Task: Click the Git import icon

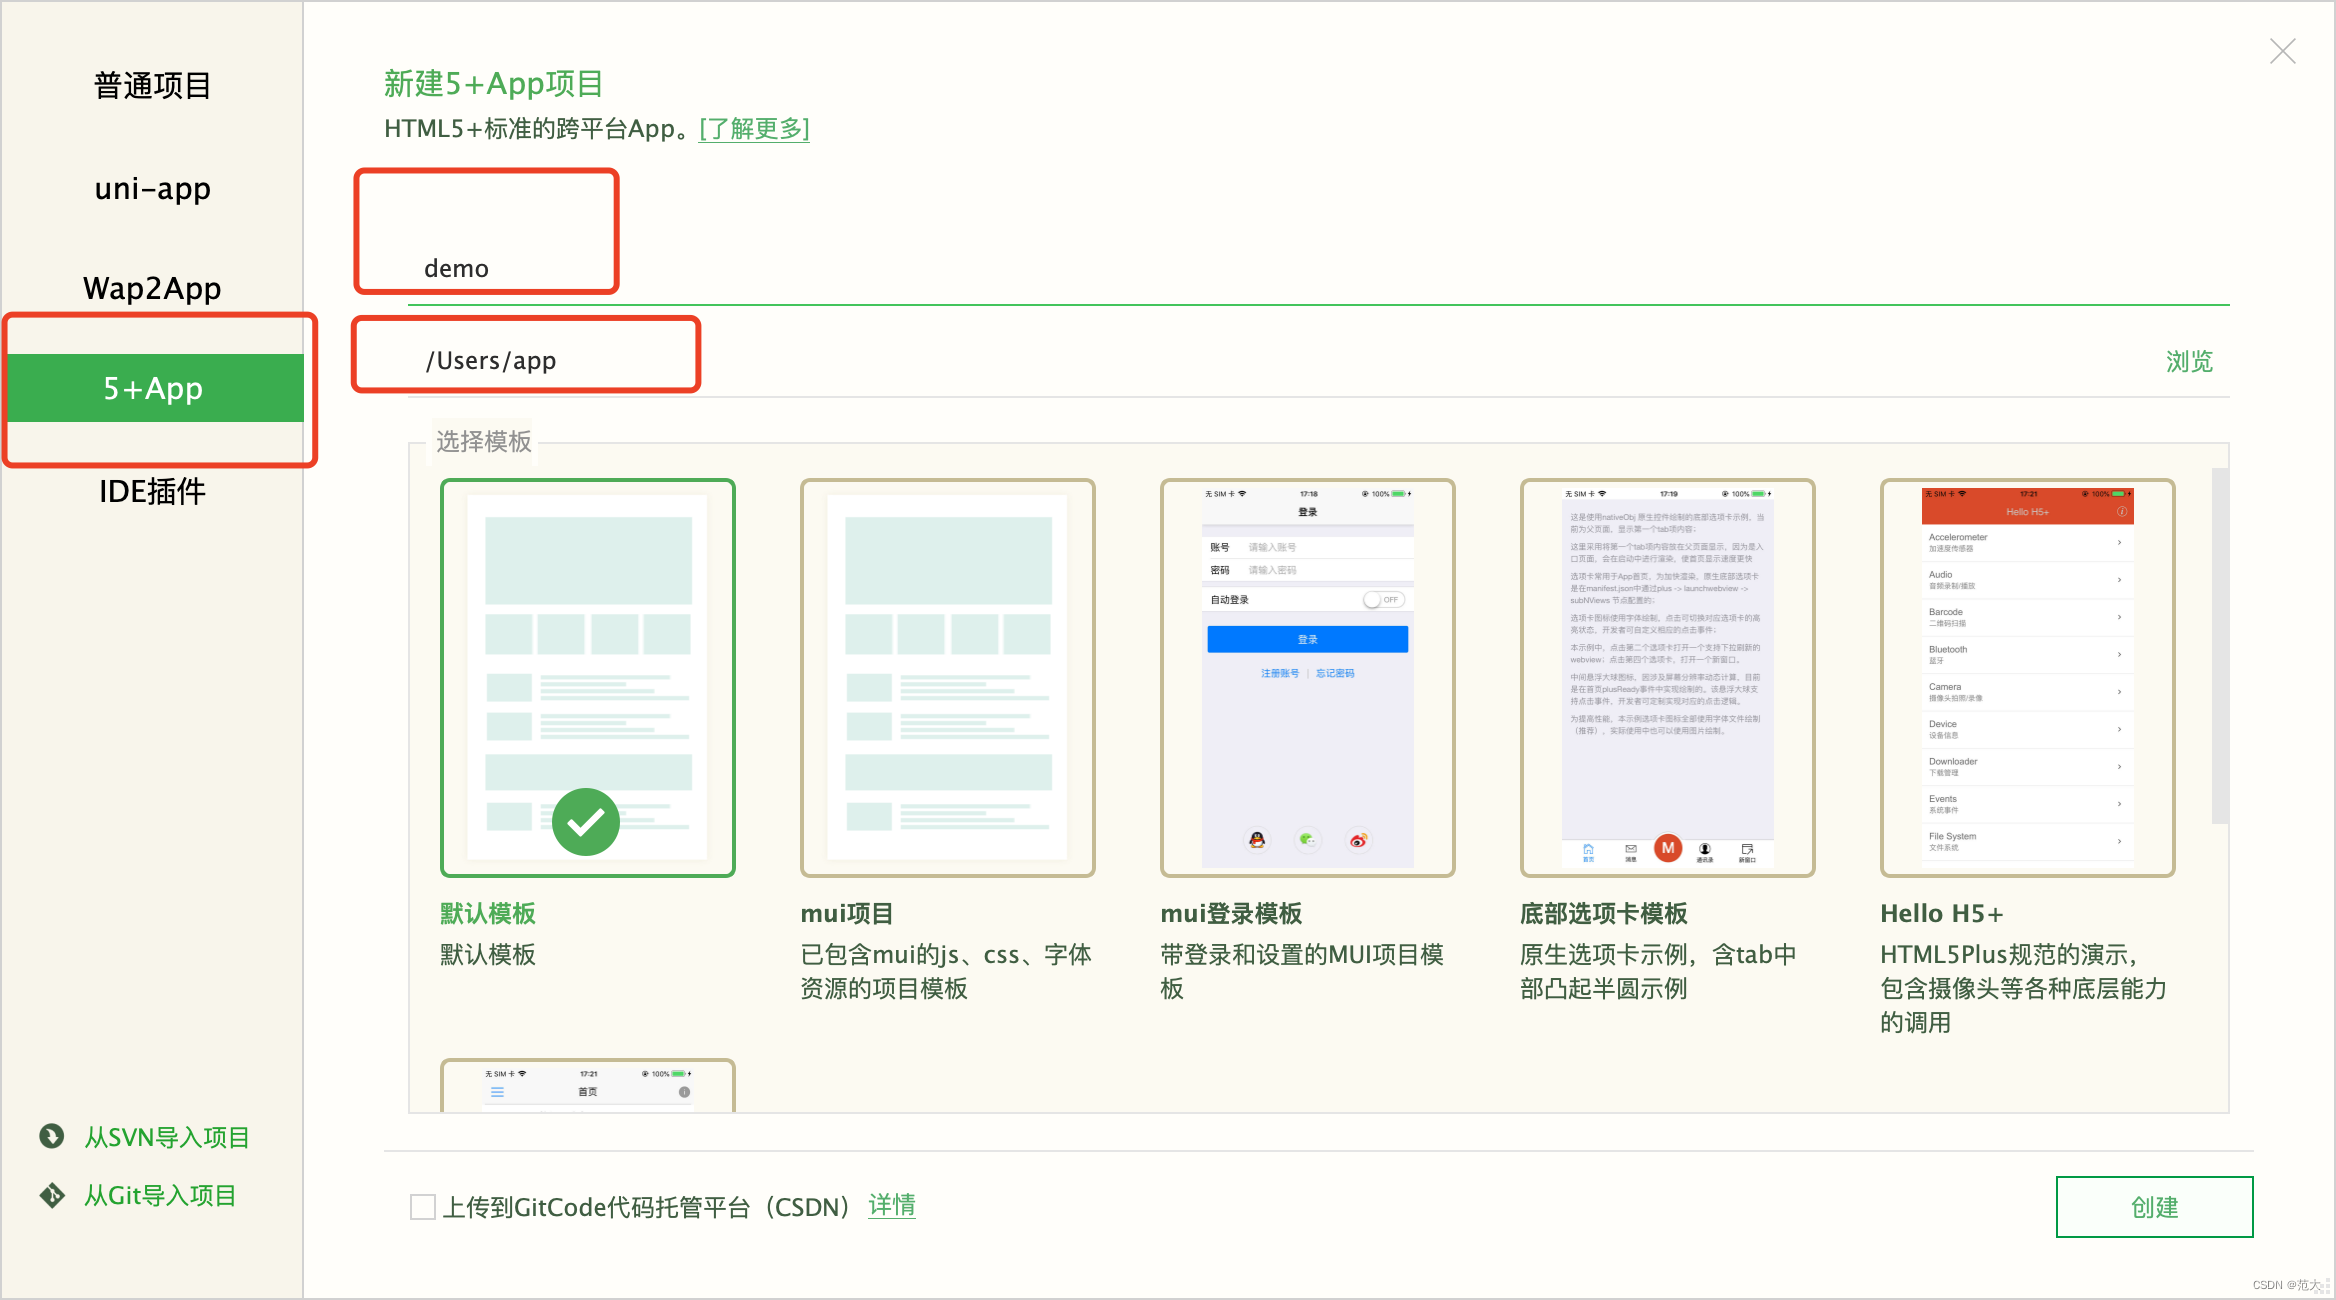Action: [x=51, y=1195]
